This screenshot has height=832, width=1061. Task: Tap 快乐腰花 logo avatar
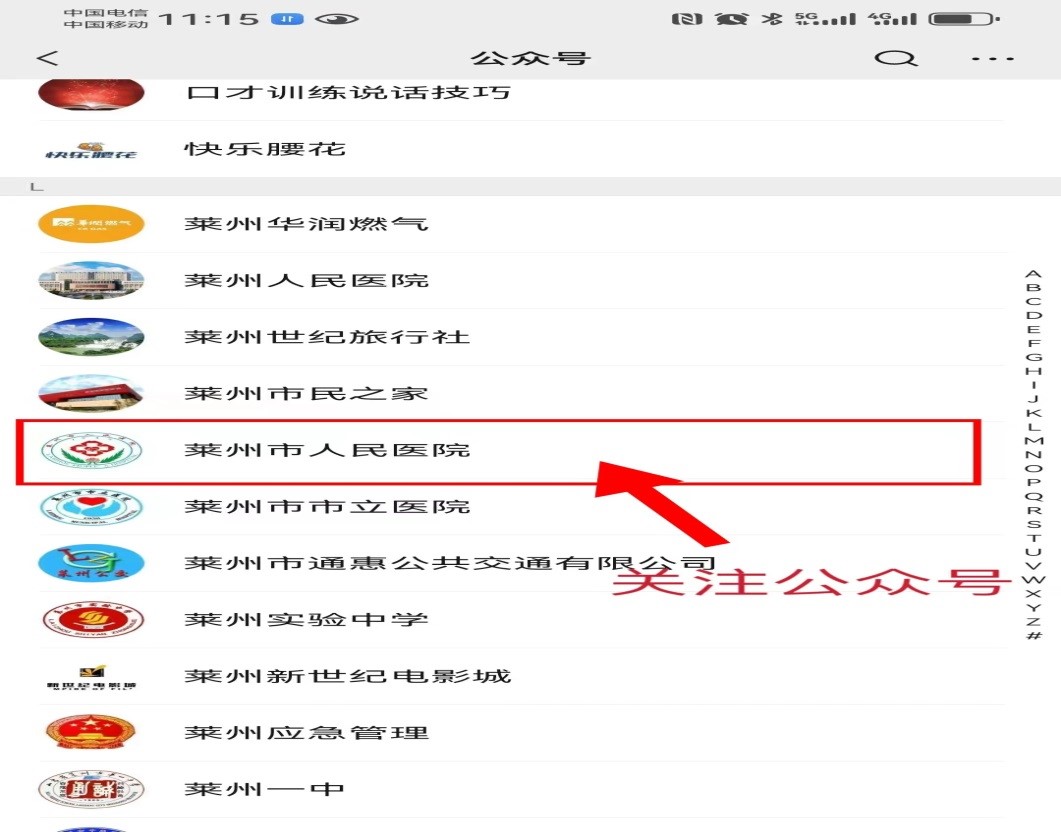91,150
